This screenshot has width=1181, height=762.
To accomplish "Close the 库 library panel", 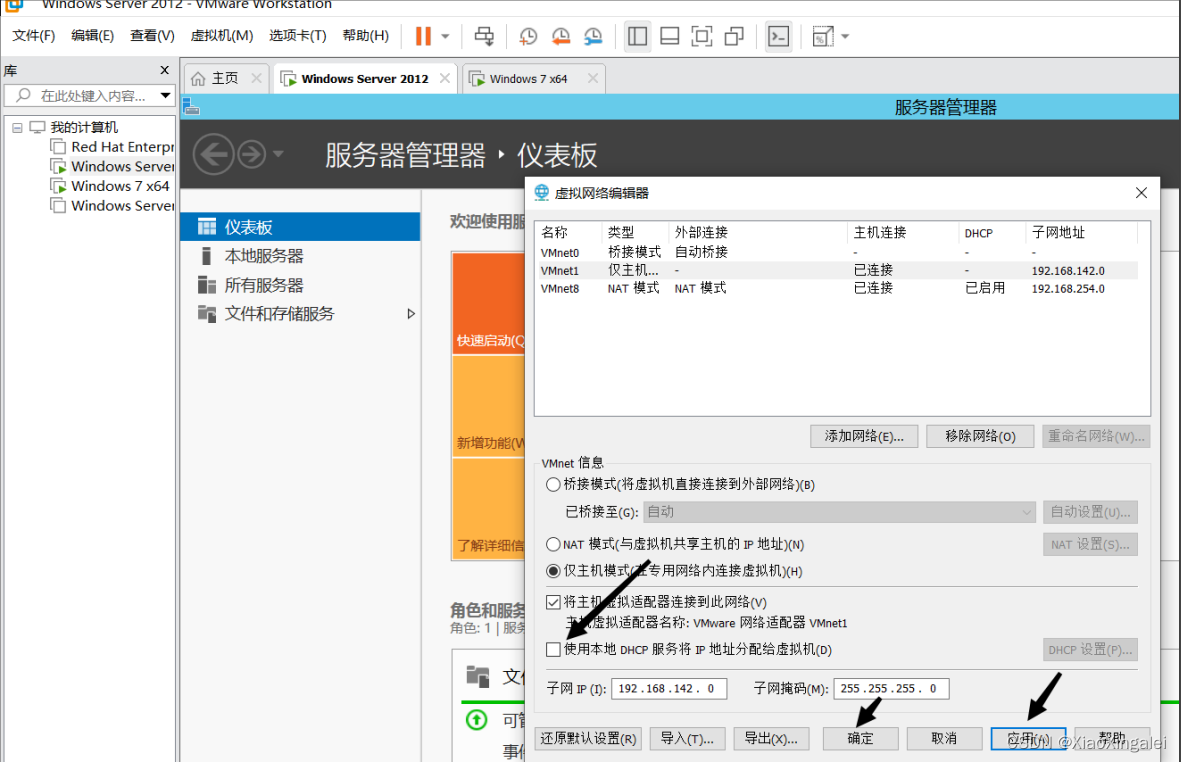I will (164, 70).
